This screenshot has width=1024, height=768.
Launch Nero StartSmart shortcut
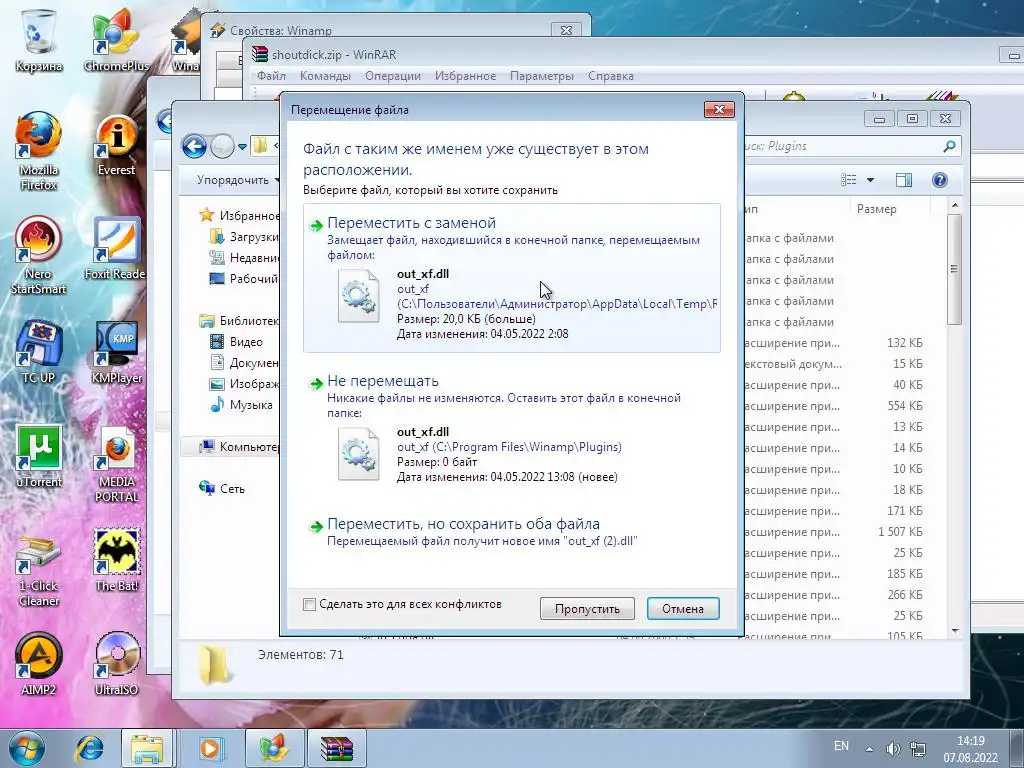pyautogui.click(x=39, y=255)
